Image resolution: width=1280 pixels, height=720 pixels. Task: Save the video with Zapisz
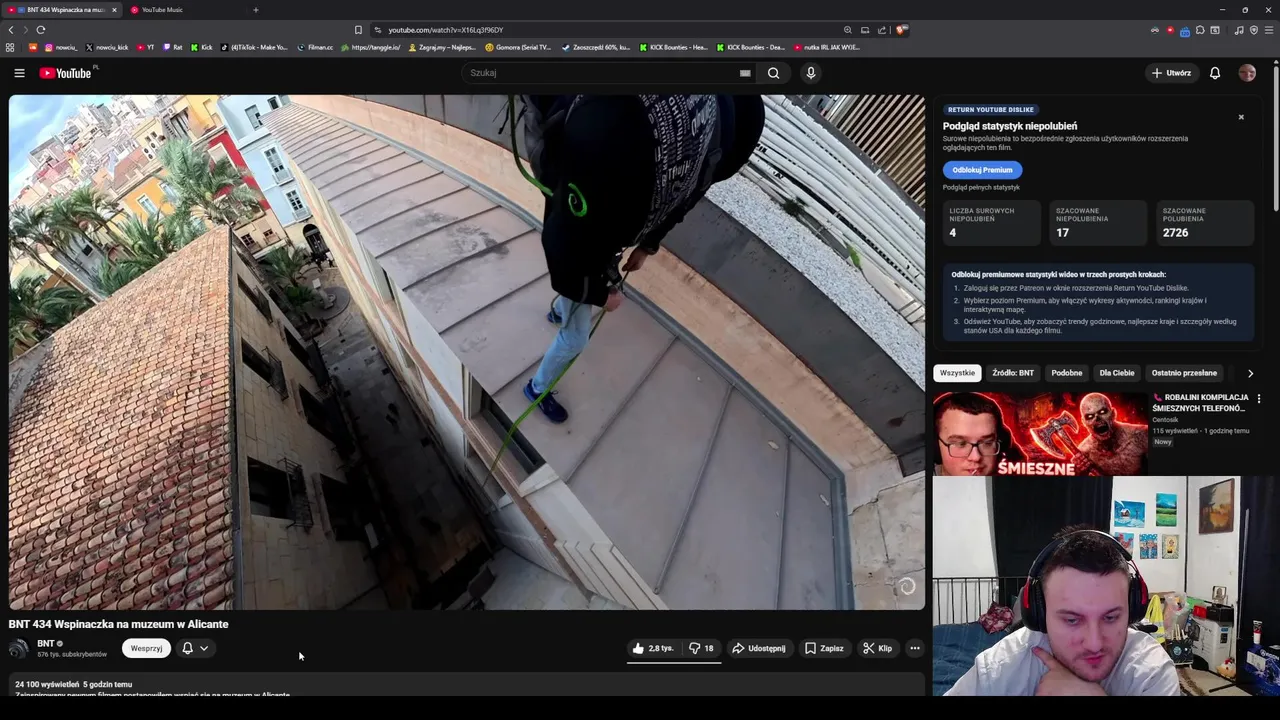(825, 648)
